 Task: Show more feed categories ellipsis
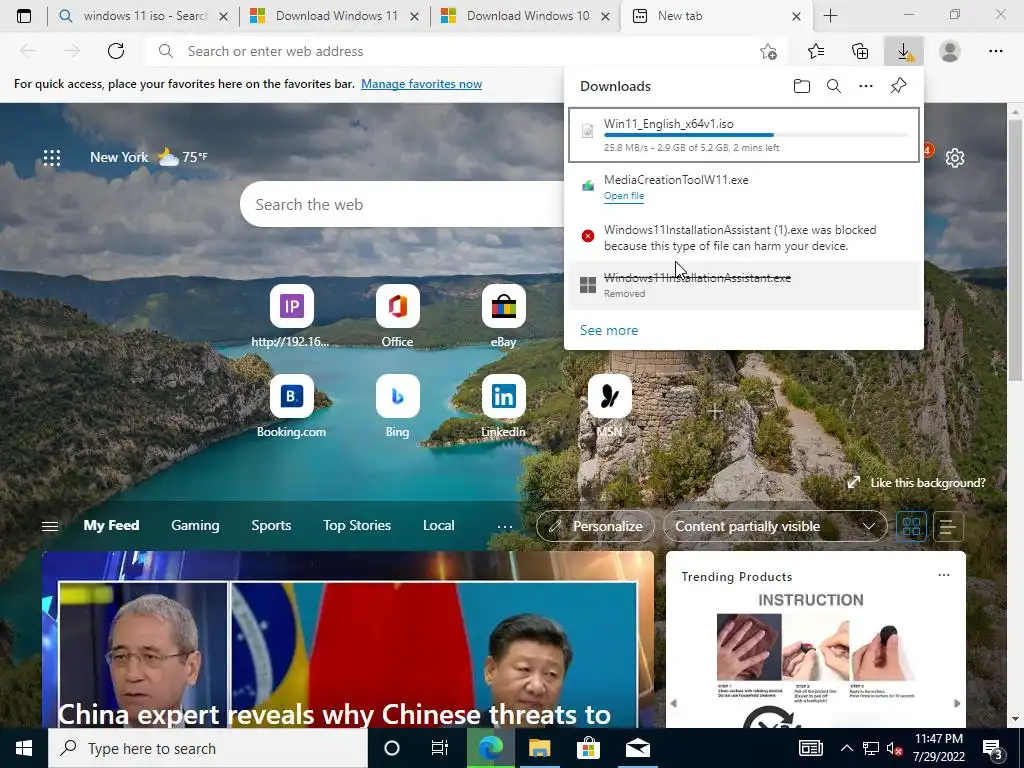[505, 526]
